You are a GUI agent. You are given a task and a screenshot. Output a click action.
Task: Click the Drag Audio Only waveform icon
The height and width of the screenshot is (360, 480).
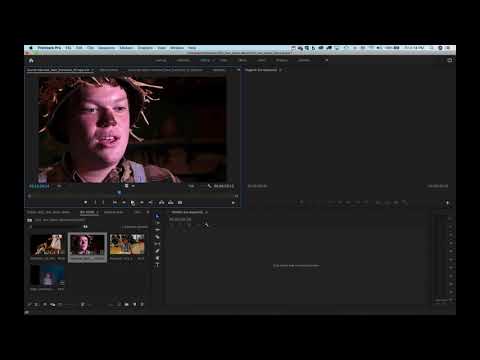coord(133,186)
